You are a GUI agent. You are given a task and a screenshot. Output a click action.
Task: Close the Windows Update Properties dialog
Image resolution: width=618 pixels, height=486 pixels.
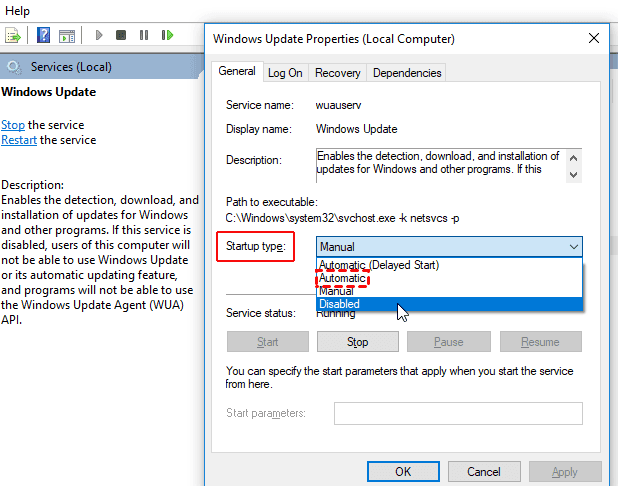click(x=594, y=38)
